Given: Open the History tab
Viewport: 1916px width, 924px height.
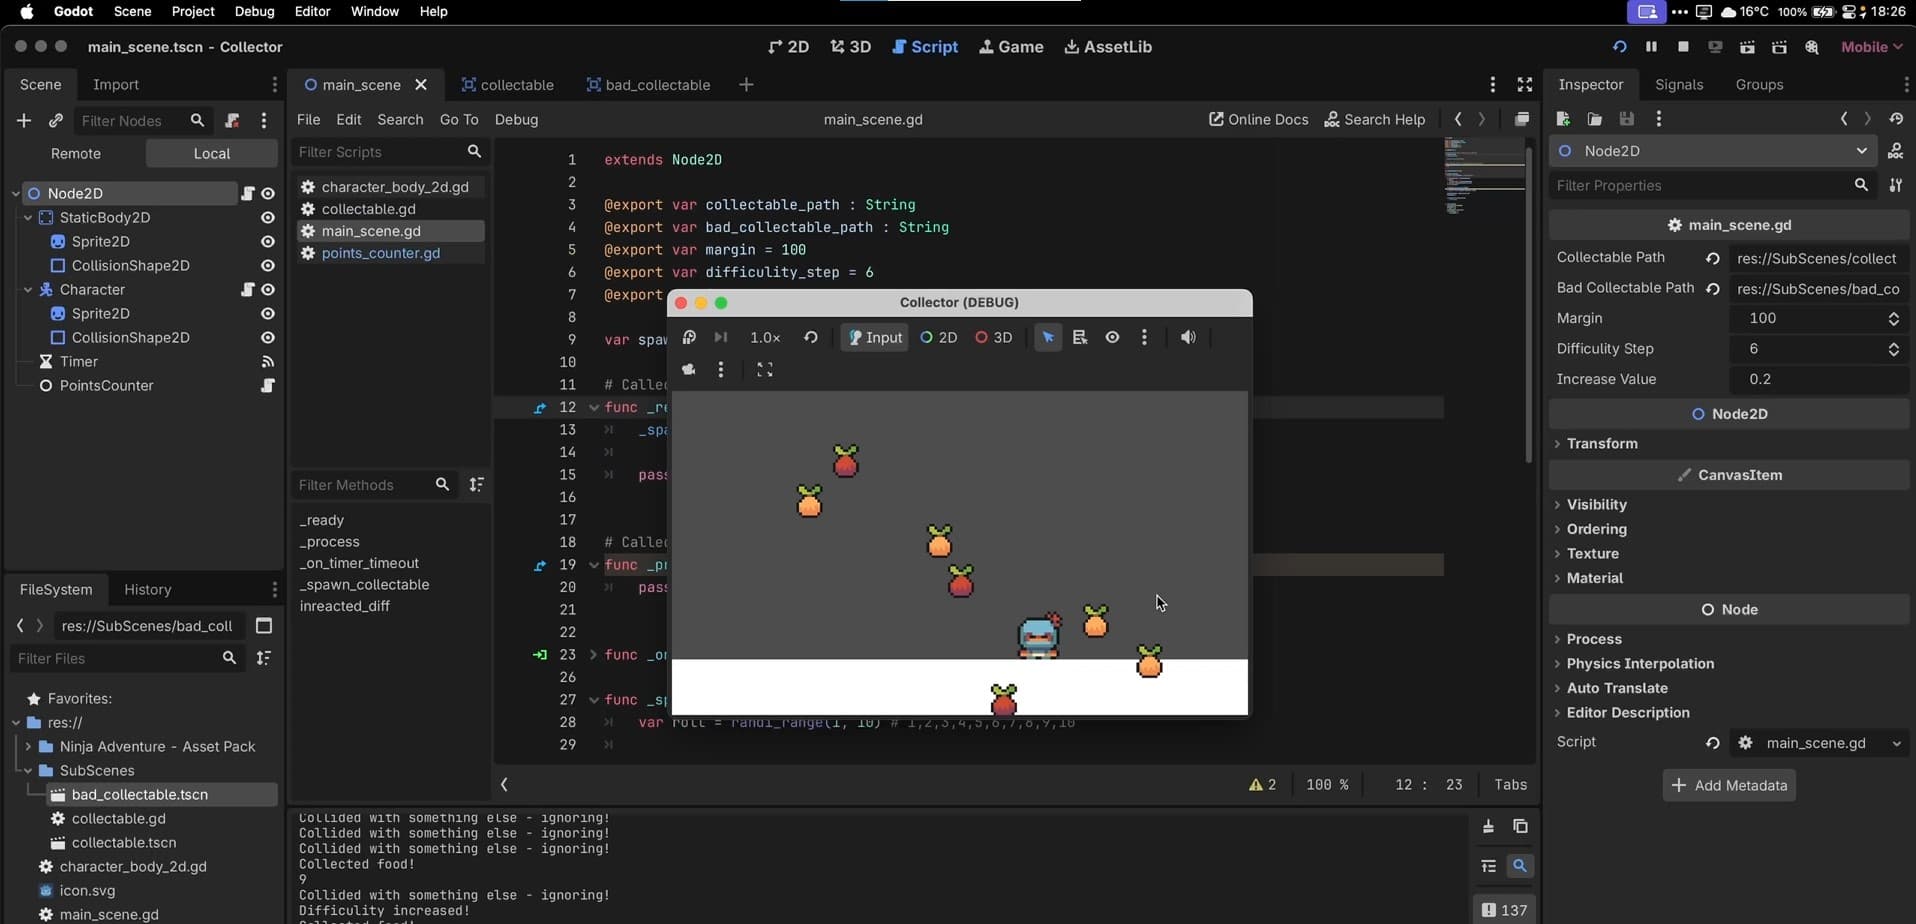Looking at the screenshot, I should pos(148,590).
